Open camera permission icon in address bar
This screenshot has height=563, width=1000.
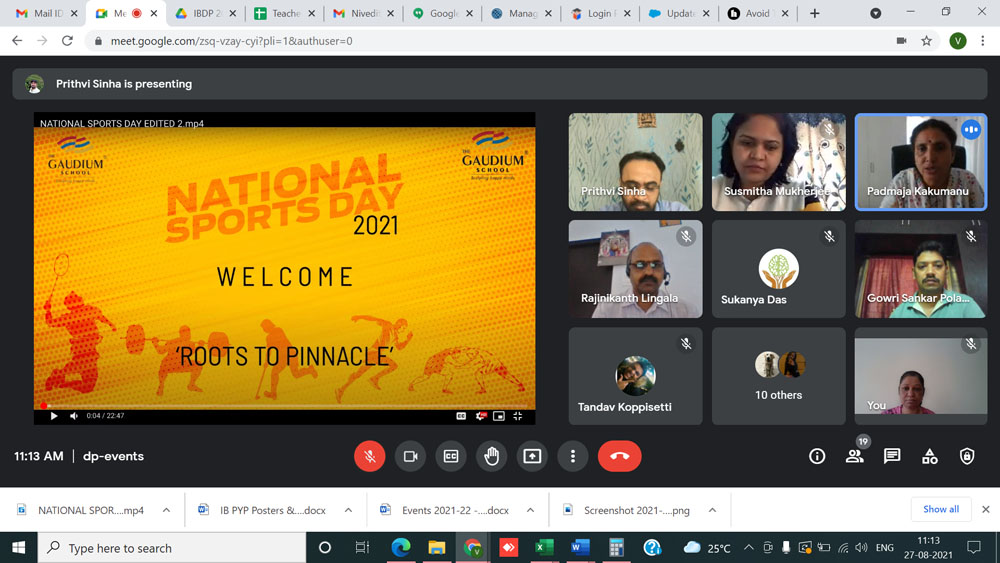[x=901, y=41]
